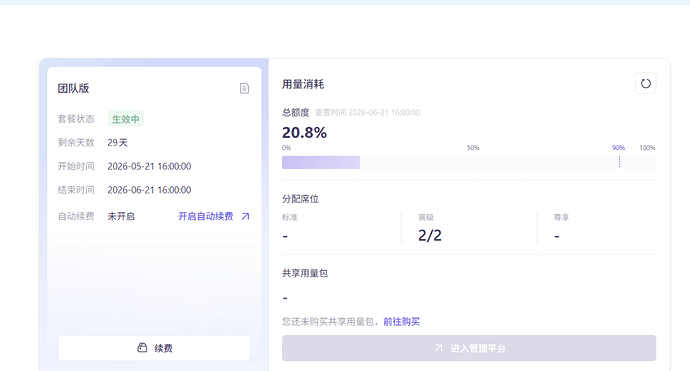Viewport: 690px width, 371px height.
Task: Click the 尊享 seat label
Action: pyautogui.click(x=562, y=217)
